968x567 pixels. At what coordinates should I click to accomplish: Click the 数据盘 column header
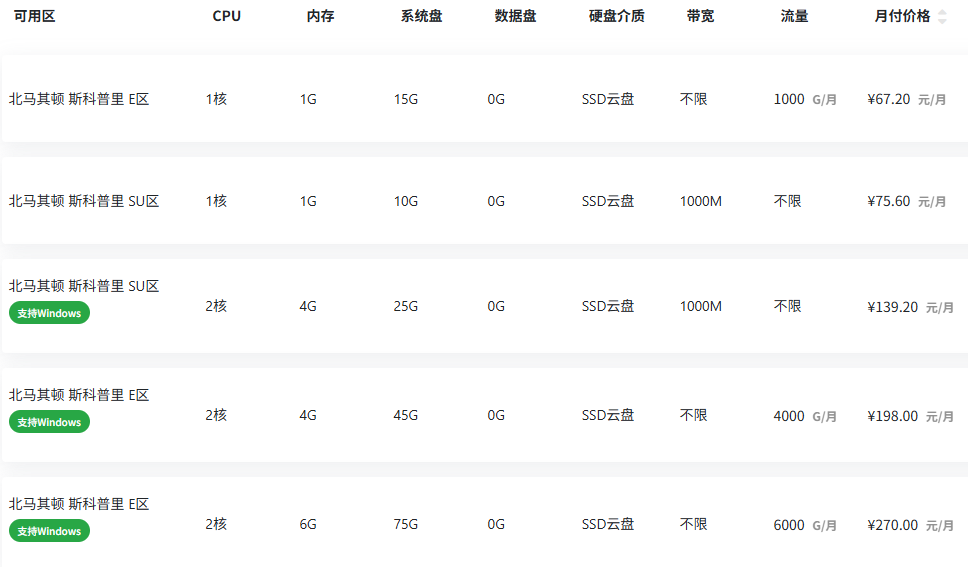pyautogui.click(x=515, y=16)
